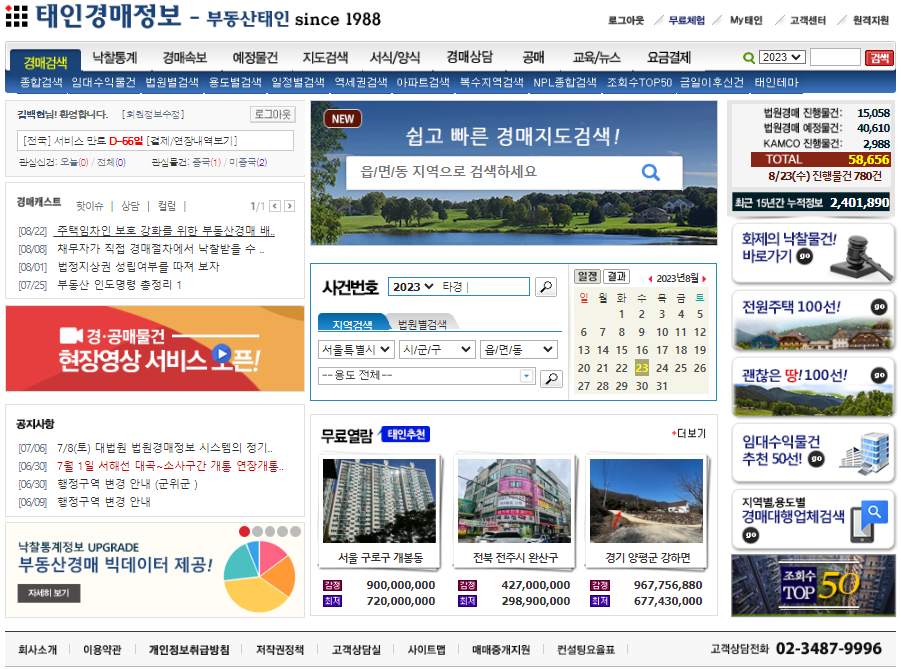Image resolution: width=901 pixels, height=669 pixels.
Task: Click the go icon on 전원주택 100선 banner
Action: point(878,306)
